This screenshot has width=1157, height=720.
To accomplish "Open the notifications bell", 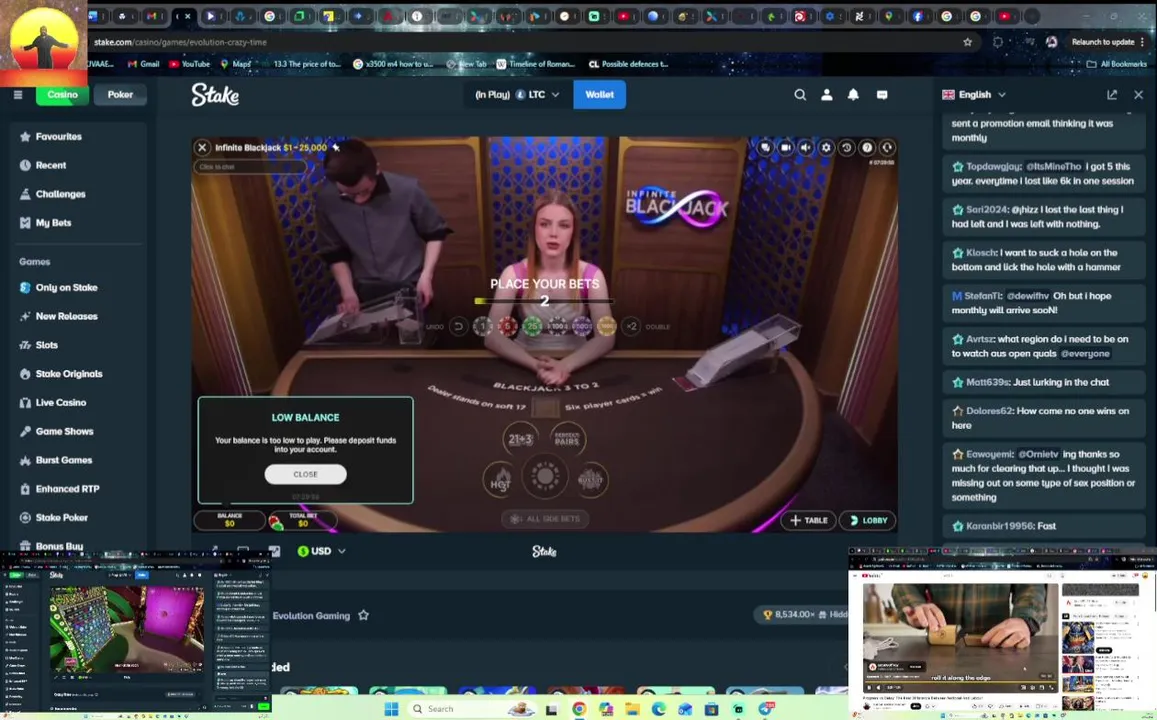I will (x=853, y=94).
